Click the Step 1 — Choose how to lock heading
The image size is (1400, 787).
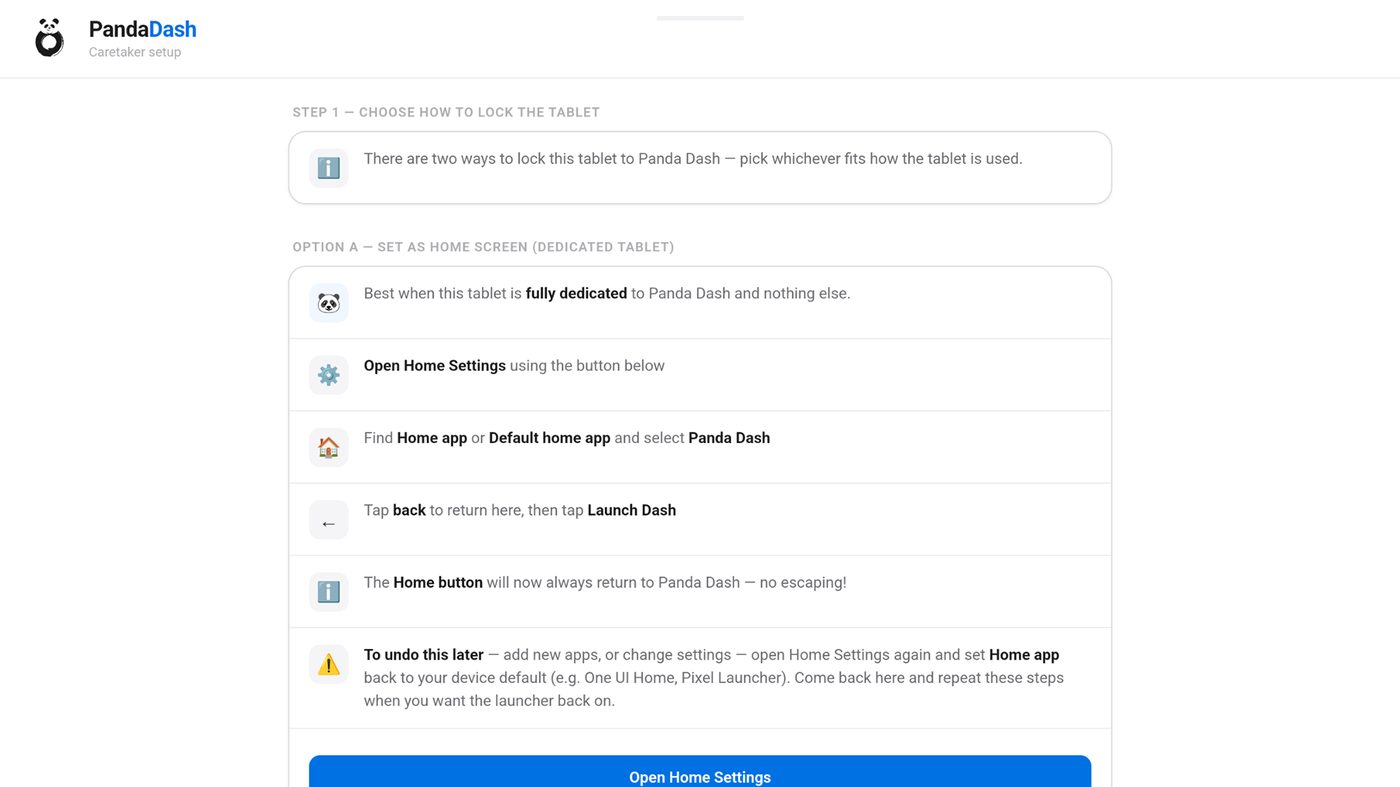click(x=446, y=112)
